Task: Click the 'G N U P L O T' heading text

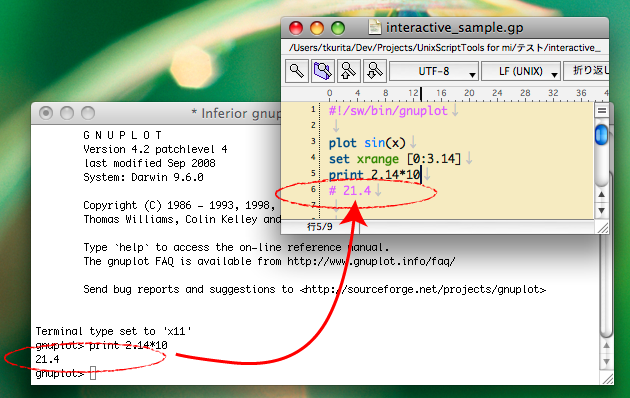Action: click(123, 135)
